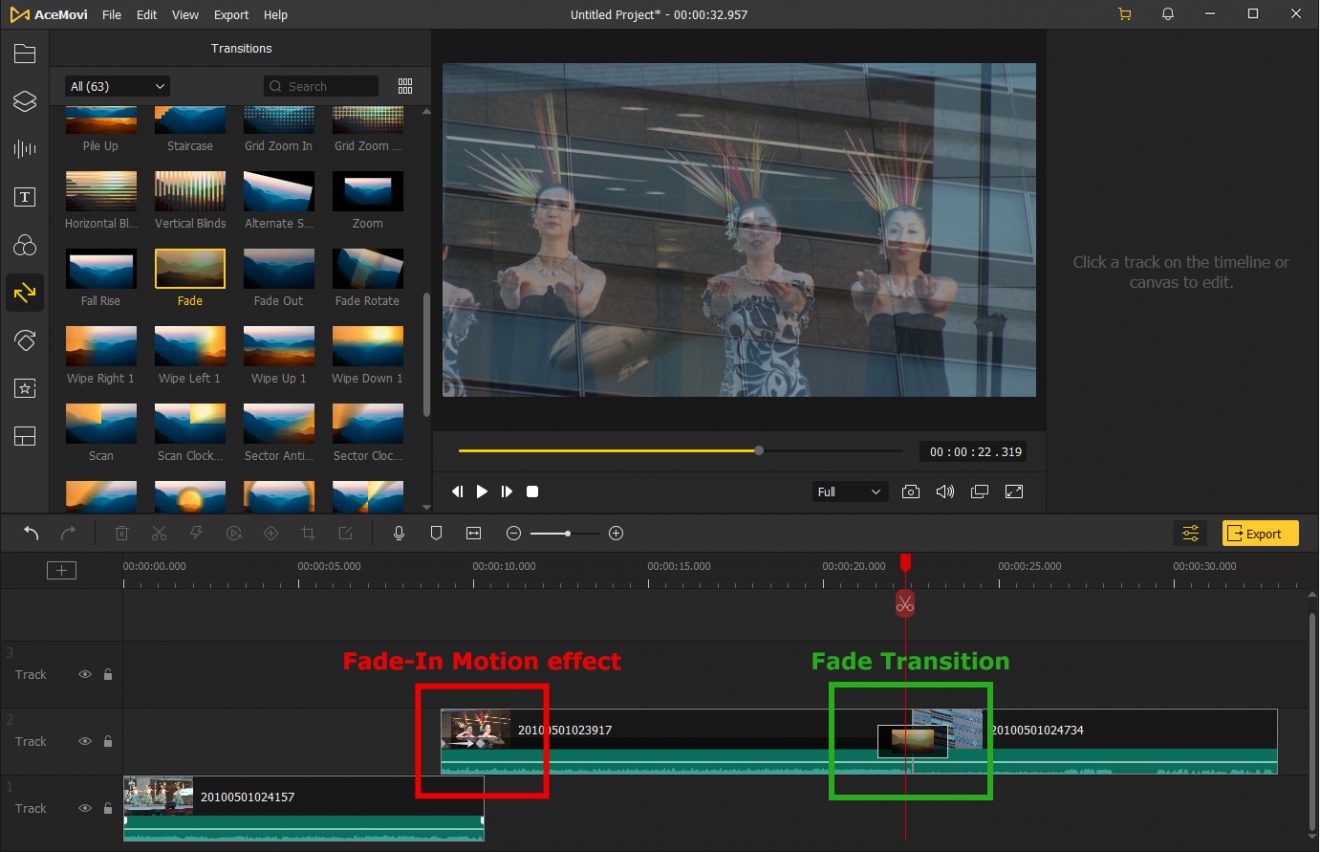This screenshot has width=1320, height=852.
Task: Open the Media files panel
Action: click(x=24, y=53)
